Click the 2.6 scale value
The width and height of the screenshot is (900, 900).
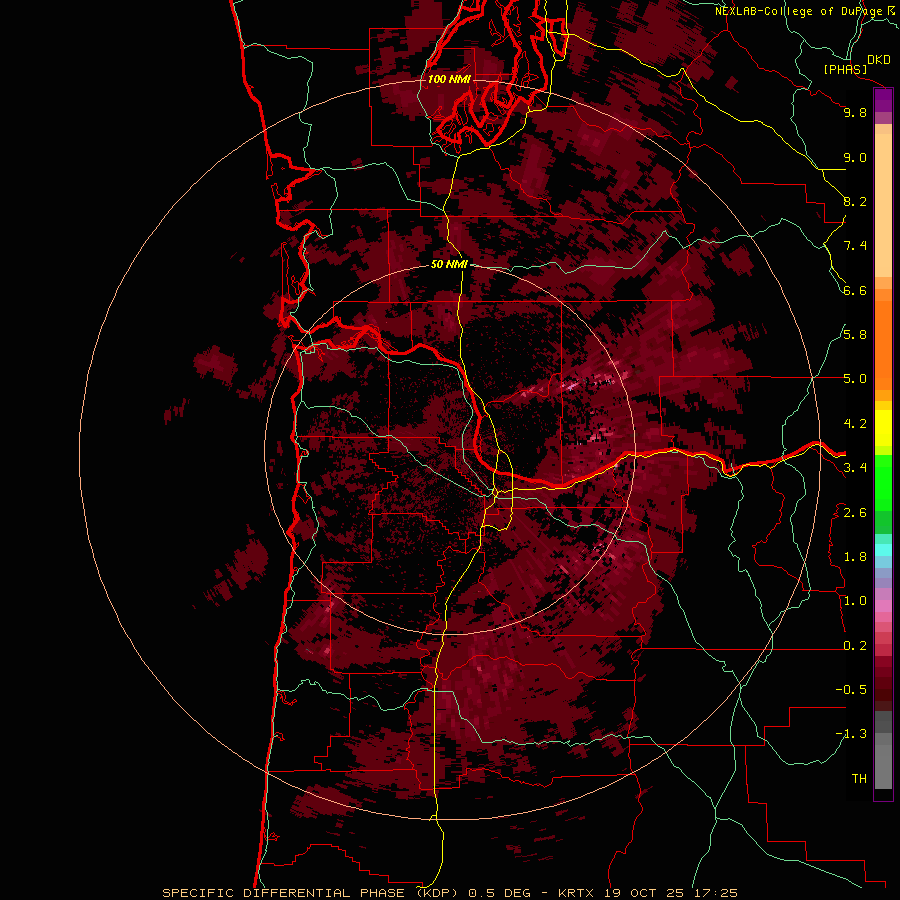855,513
